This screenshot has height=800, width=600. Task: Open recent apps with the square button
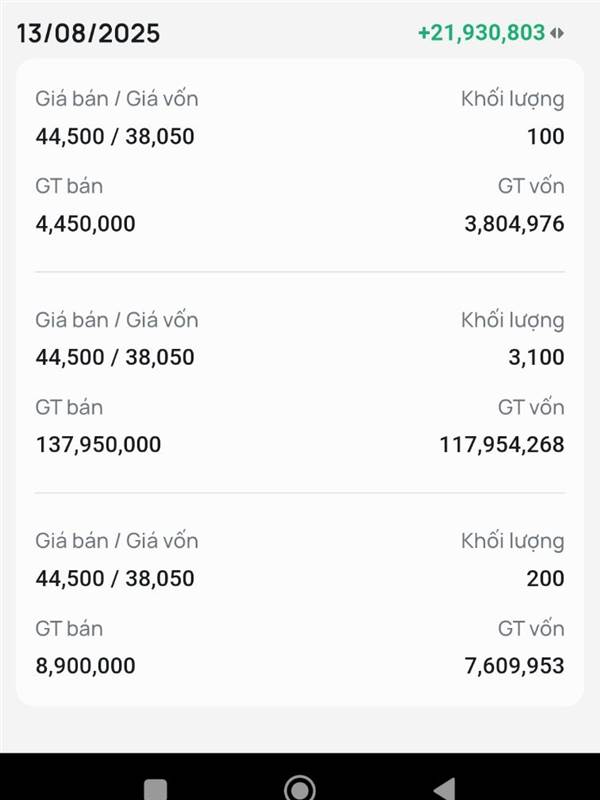click(x=155, y=789)
